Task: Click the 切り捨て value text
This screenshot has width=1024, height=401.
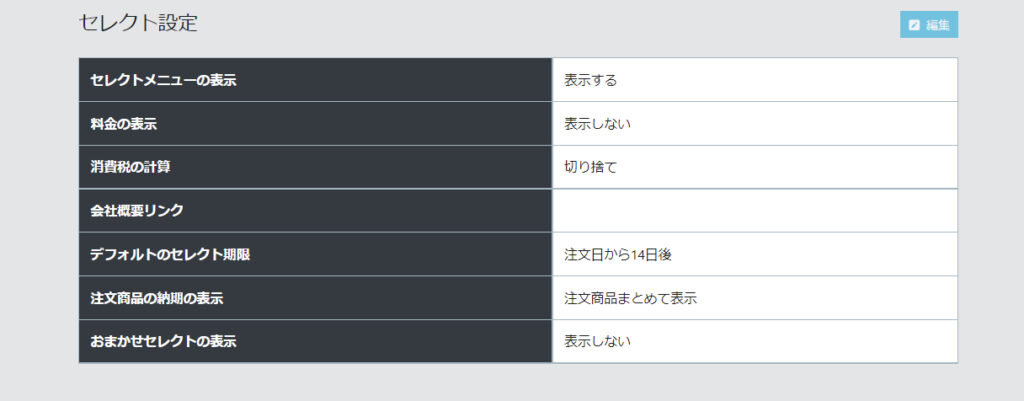Action: tap(590, 167)
